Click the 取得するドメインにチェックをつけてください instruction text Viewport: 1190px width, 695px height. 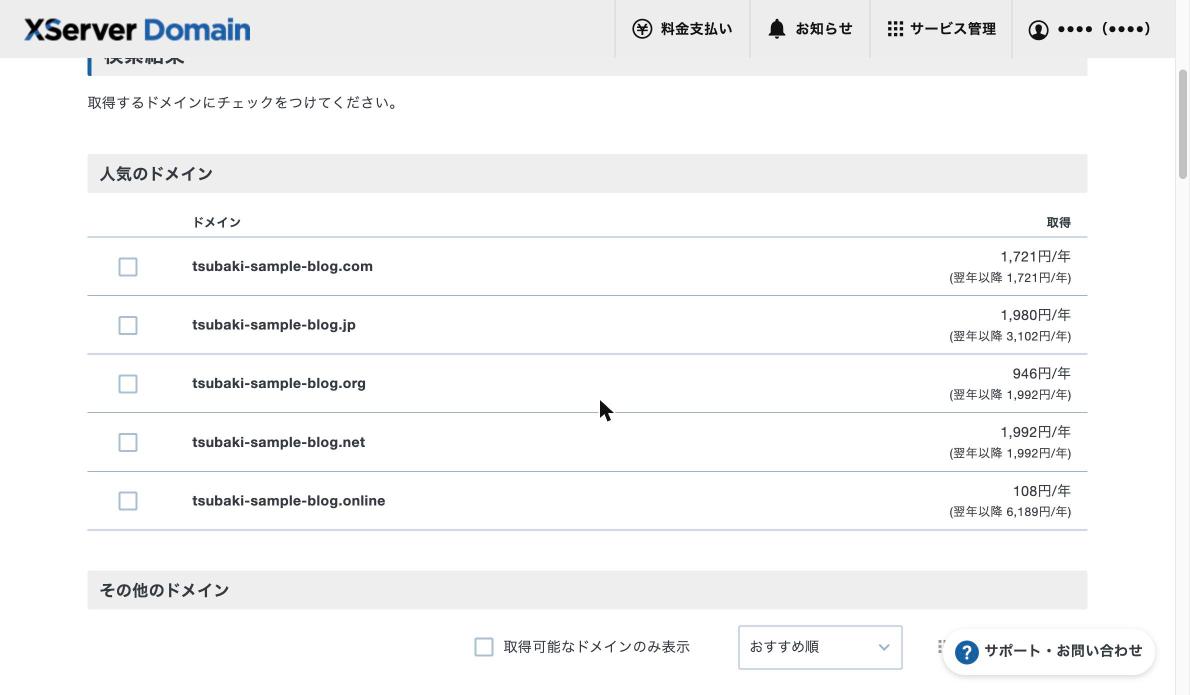[x=244, y=102]
